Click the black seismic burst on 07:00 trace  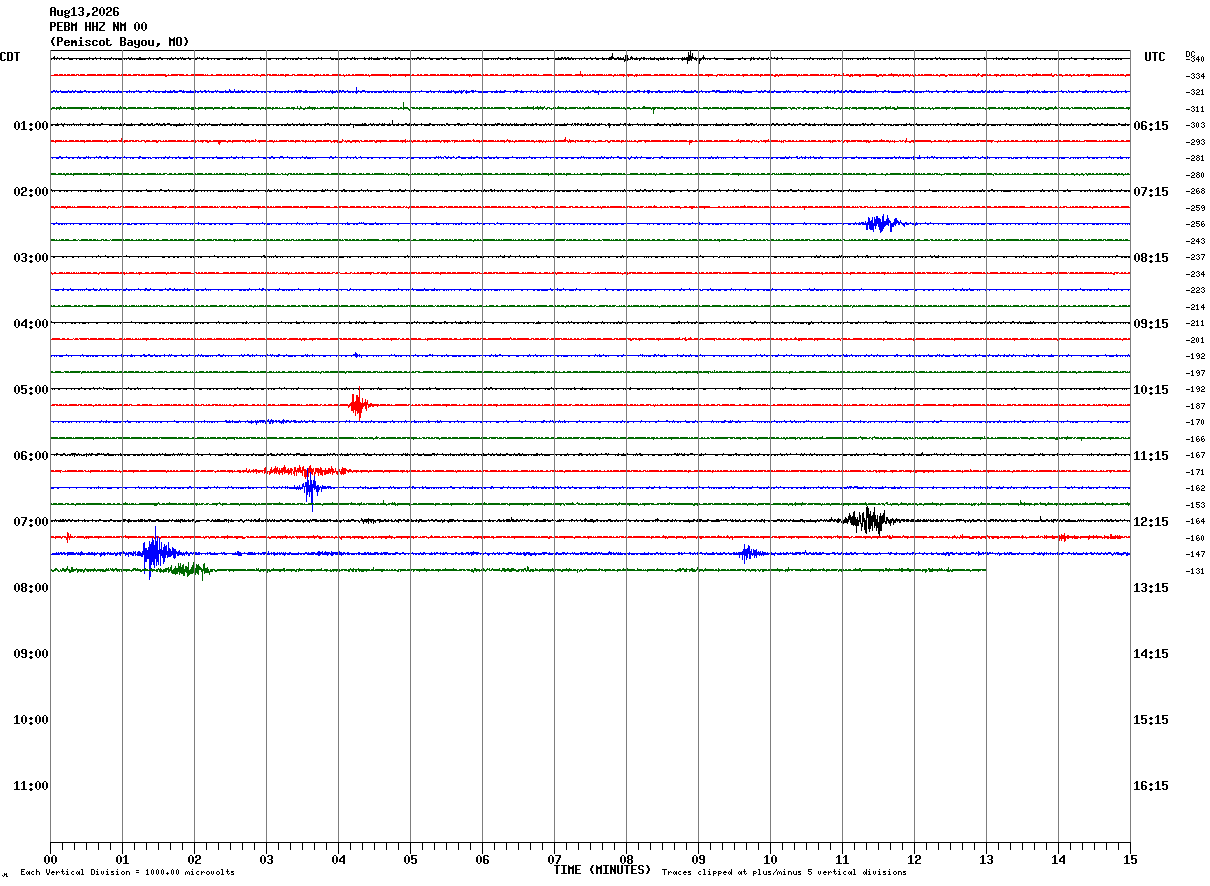tap(868, 520)
